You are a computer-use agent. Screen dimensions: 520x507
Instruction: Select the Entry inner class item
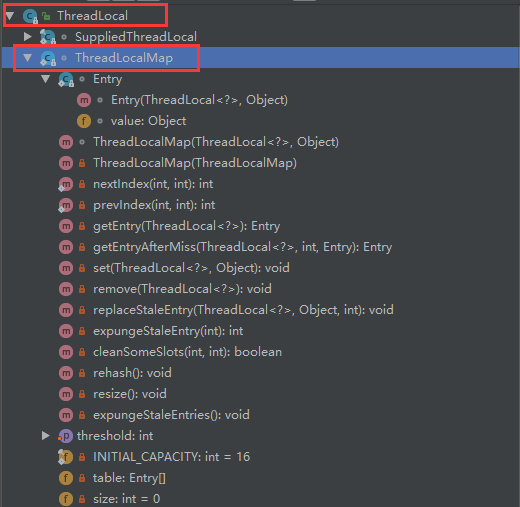108,79
